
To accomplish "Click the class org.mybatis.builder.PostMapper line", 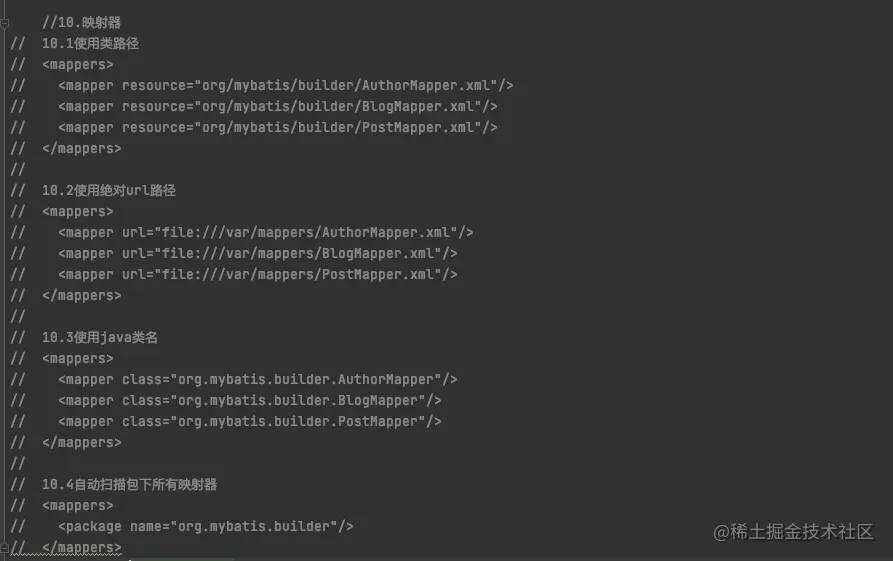I will (249, 422).
